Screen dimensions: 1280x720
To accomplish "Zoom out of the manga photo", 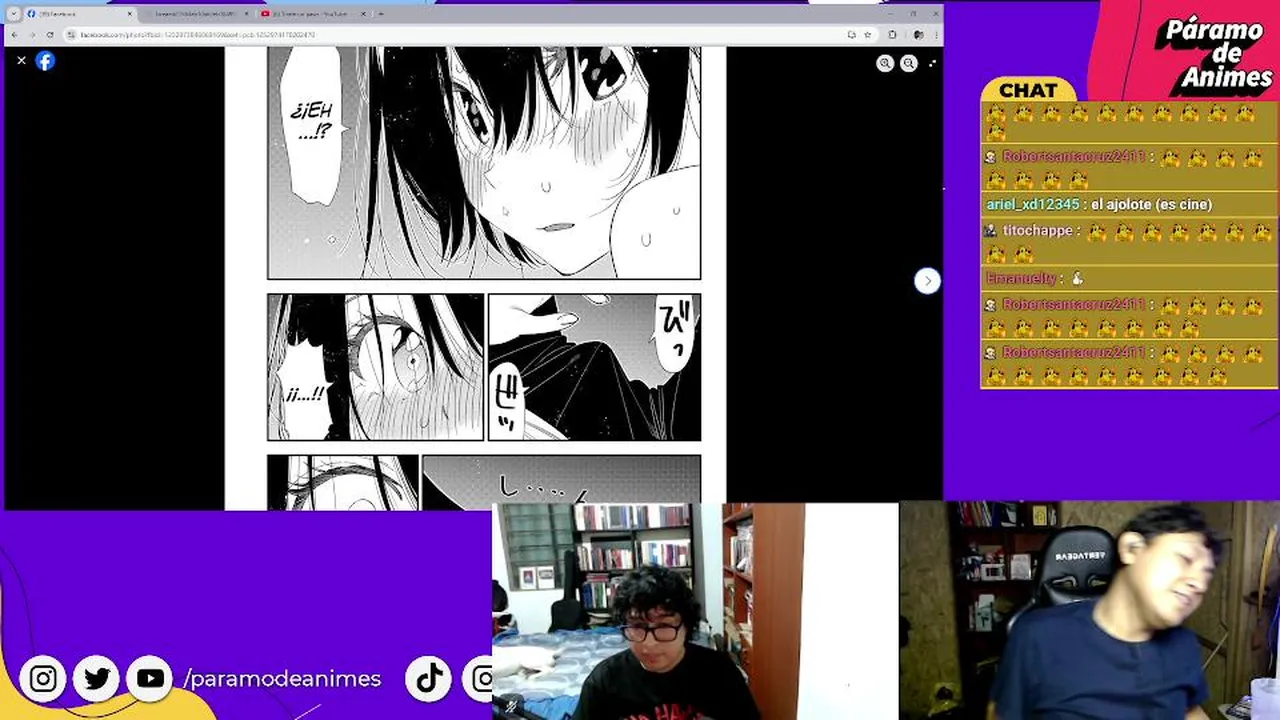I will (908, 63).
